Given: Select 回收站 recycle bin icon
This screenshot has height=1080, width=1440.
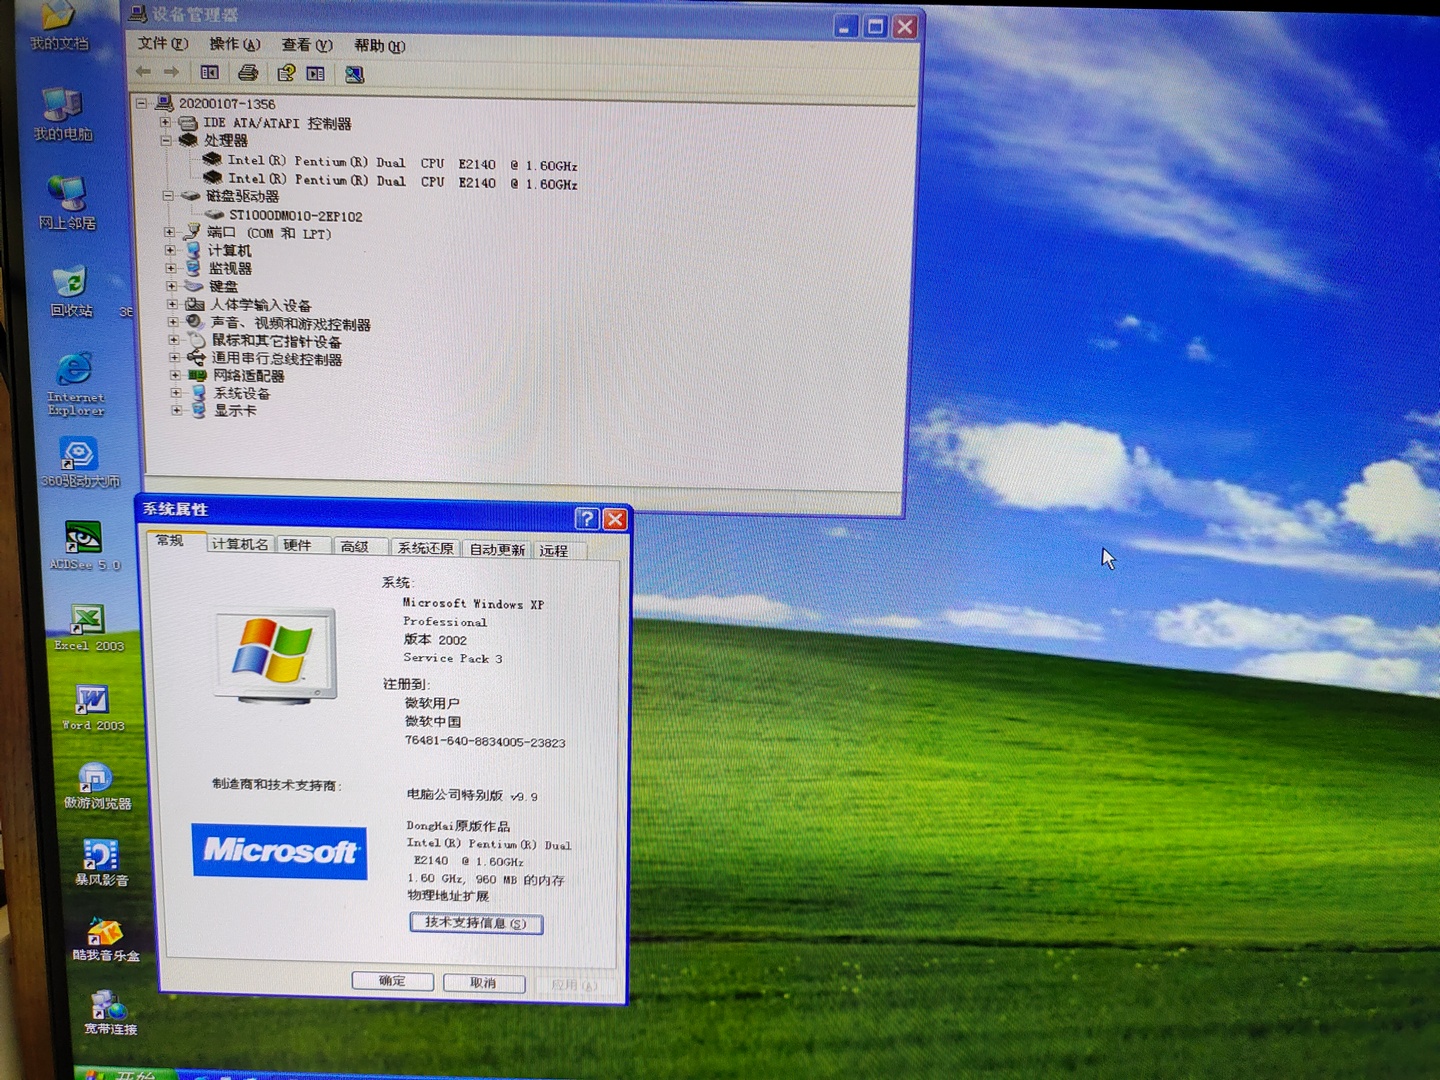Looking at the screenshot, I should (71, 291).
